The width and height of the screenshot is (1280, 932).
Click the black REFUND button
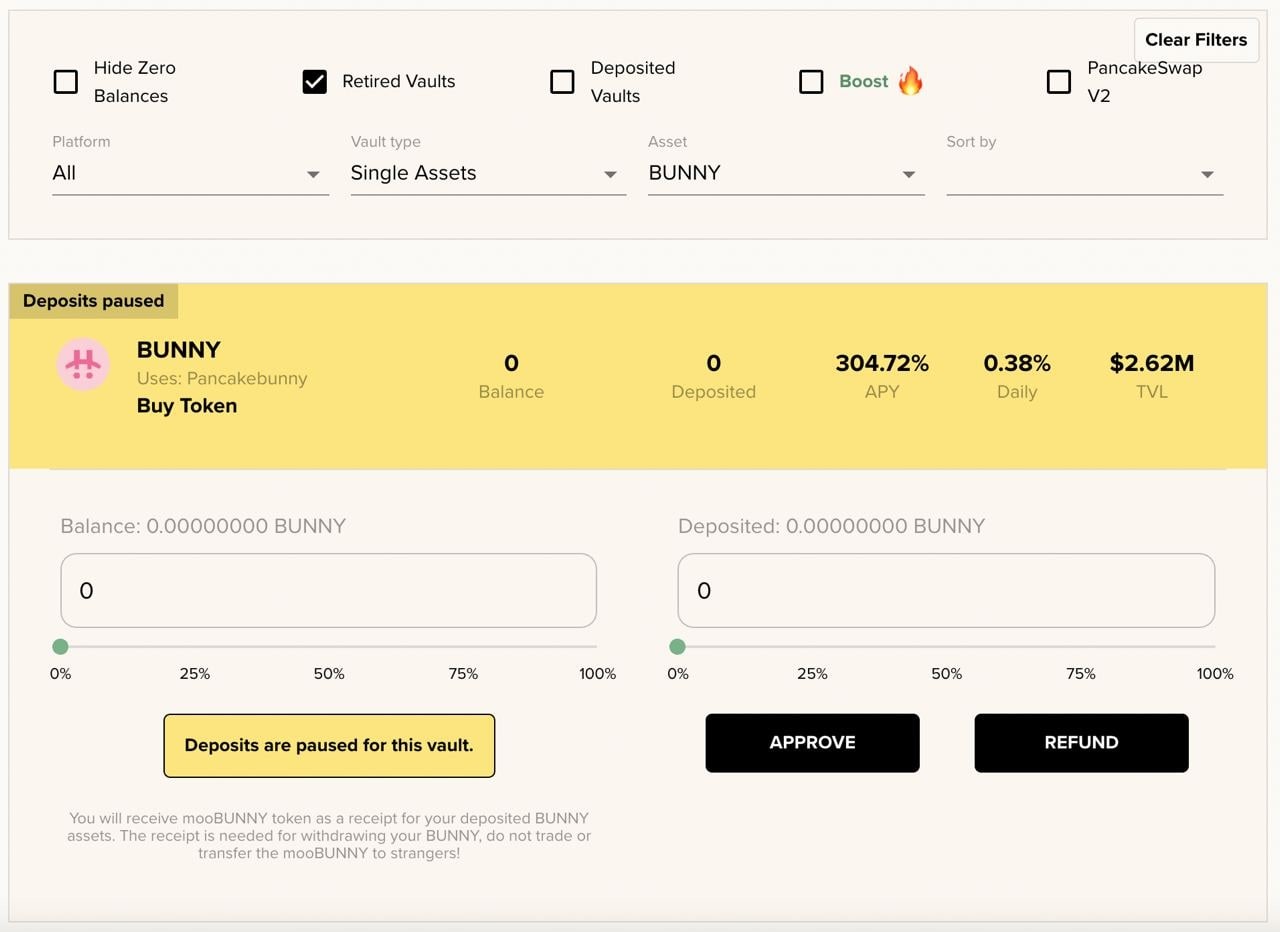pos(1081,743)
